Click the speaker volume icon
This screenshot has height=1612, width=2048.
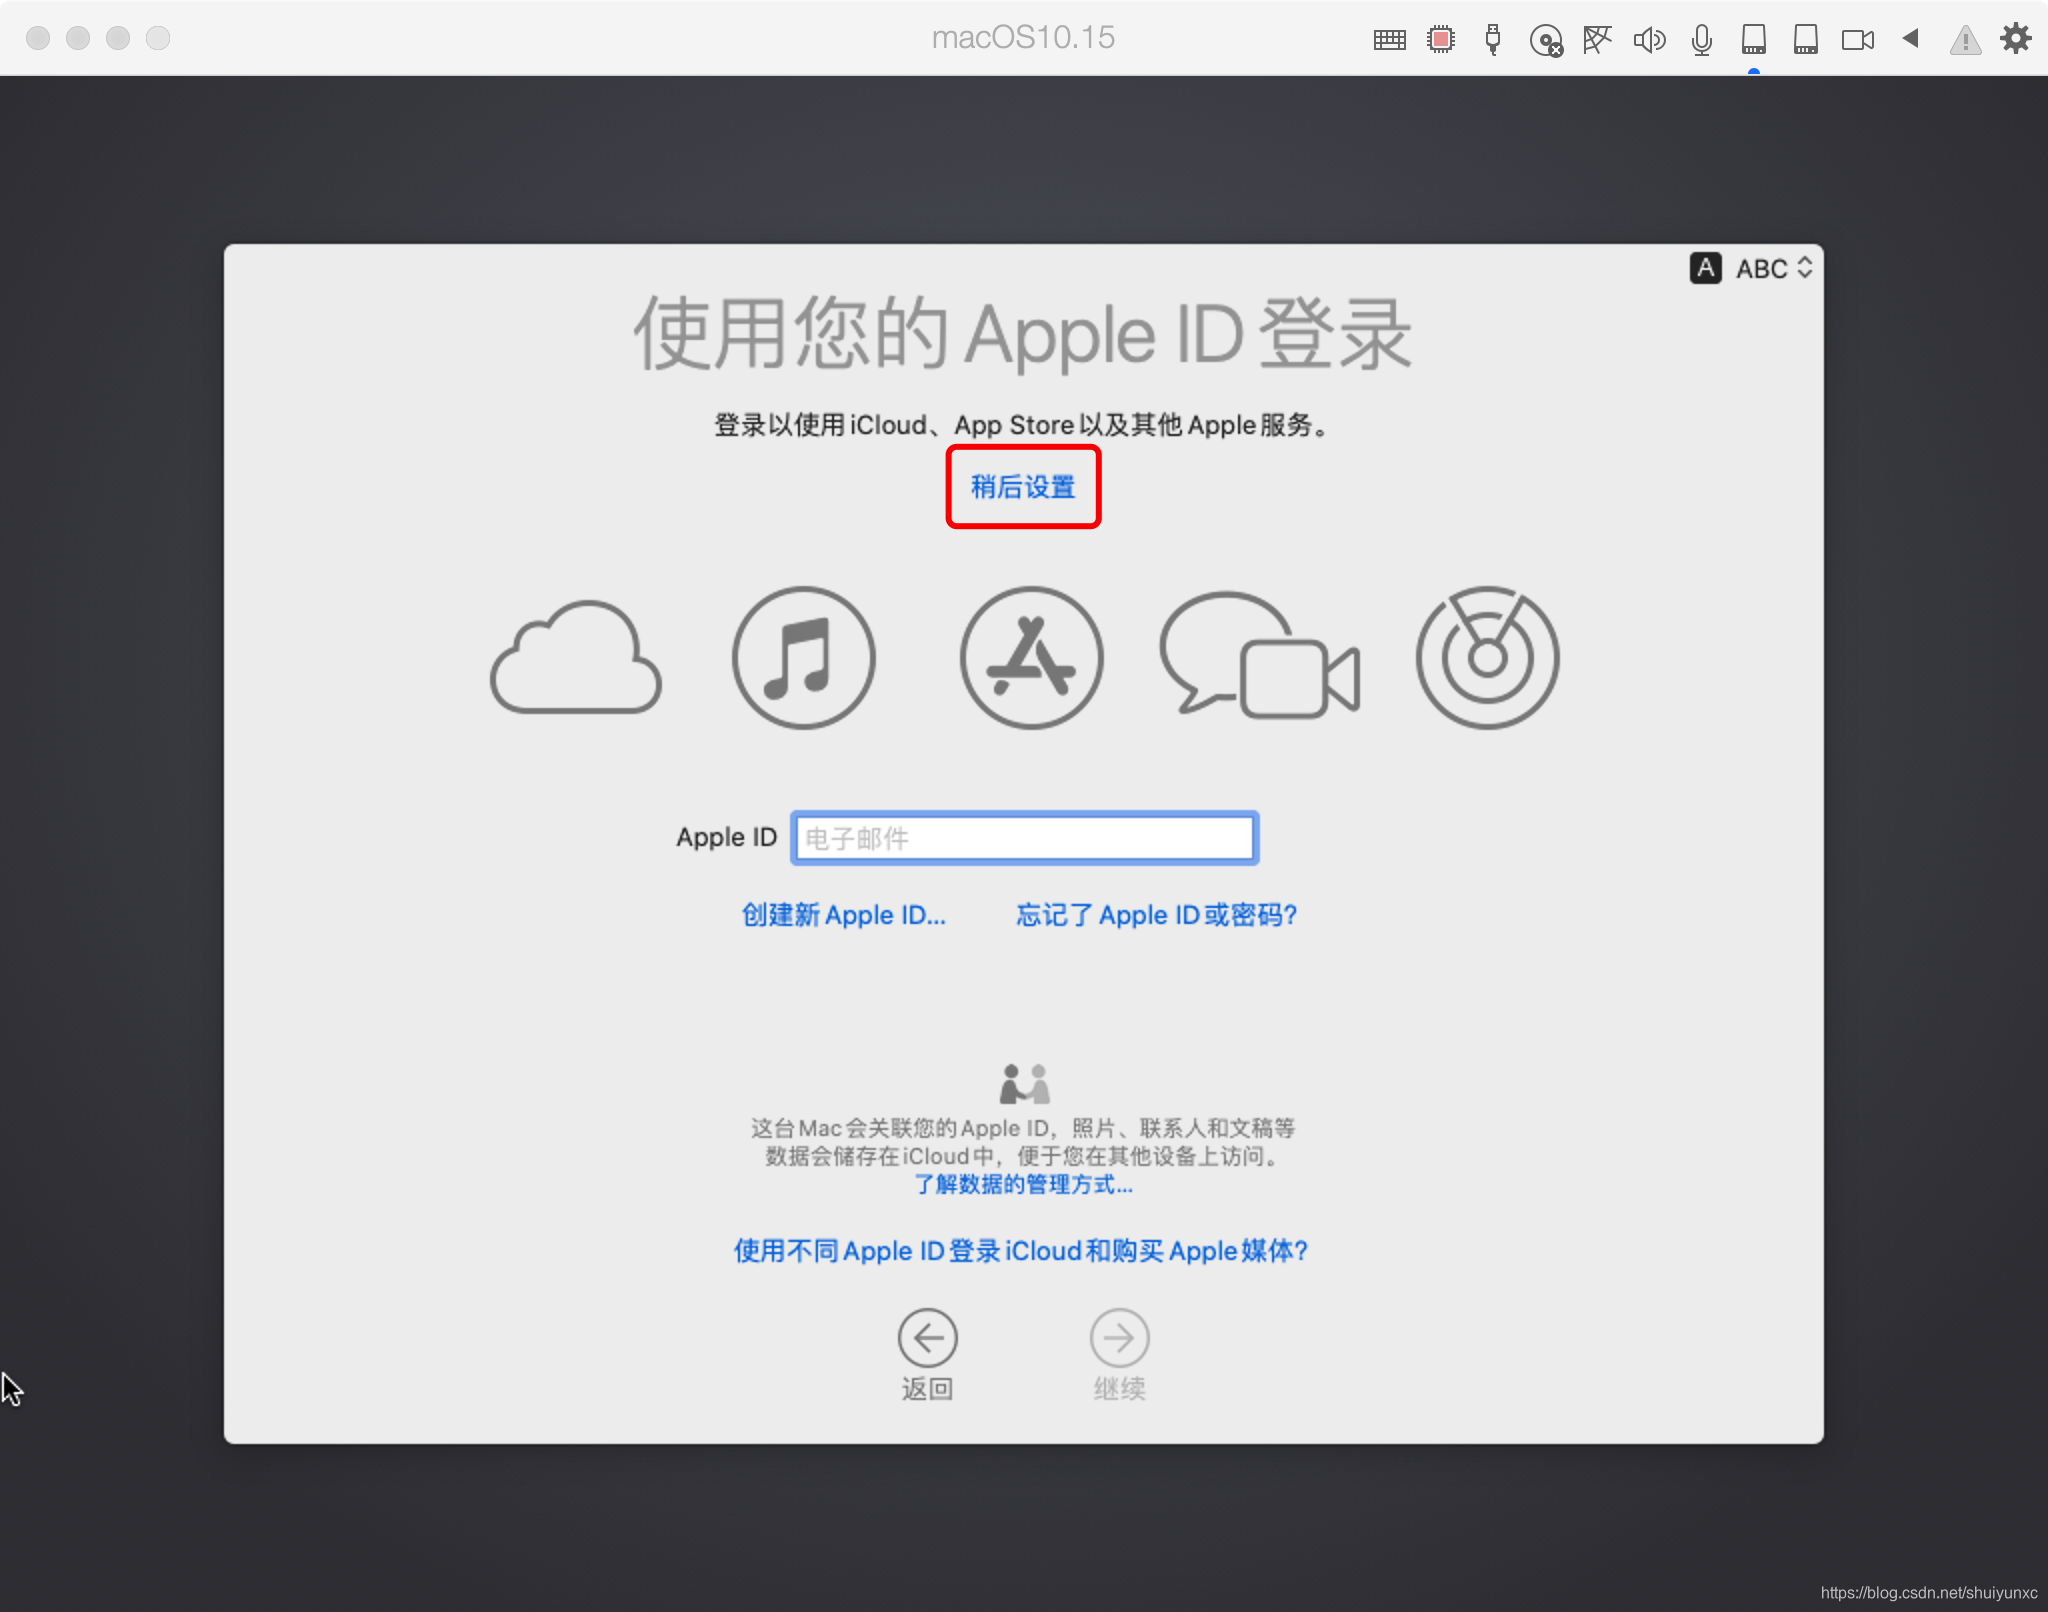[1649, 40]
